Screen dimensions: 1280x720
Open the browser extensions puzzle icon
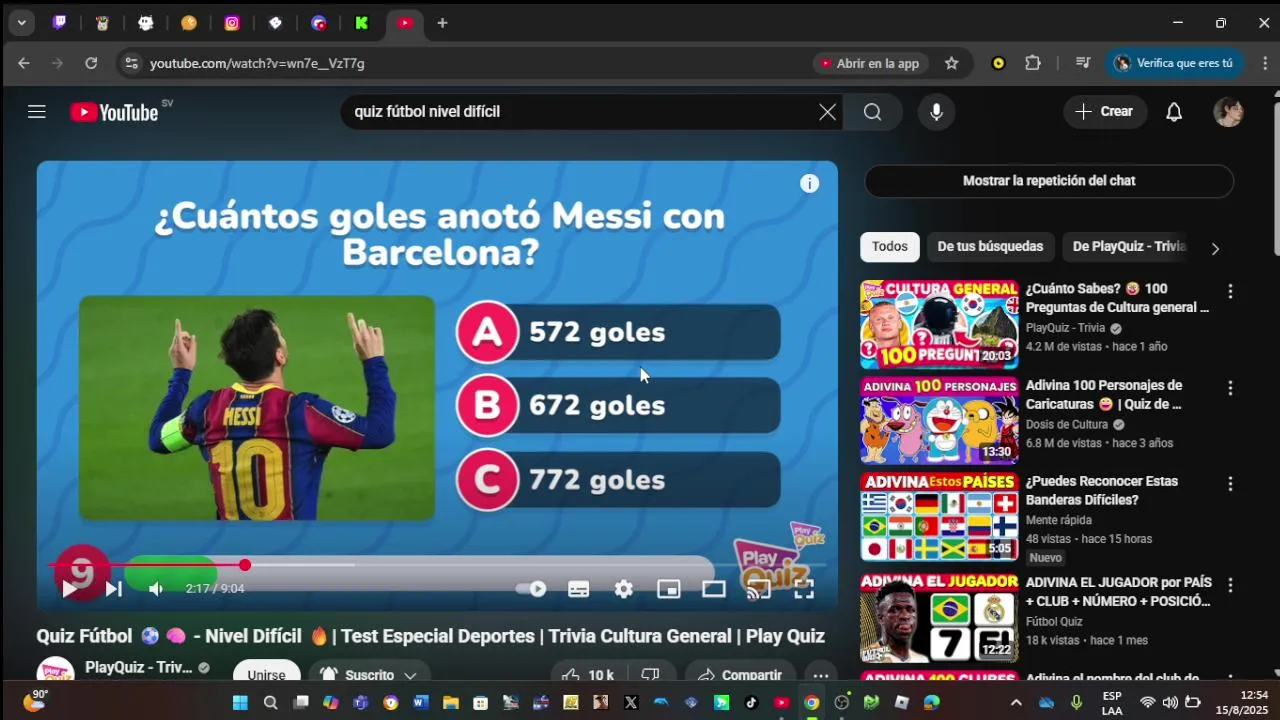(x=1033, y=63)
